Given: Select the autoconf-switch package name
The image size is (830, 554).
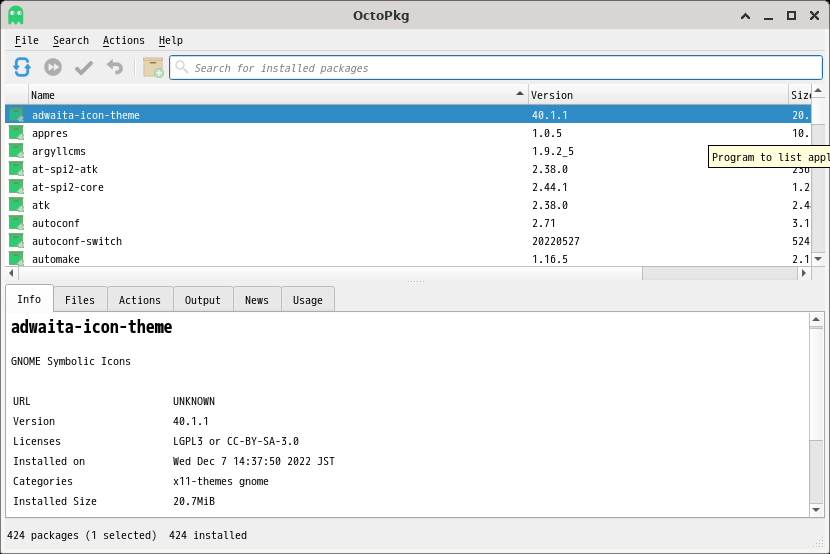Looking at the screenshot, I should 77,241.
